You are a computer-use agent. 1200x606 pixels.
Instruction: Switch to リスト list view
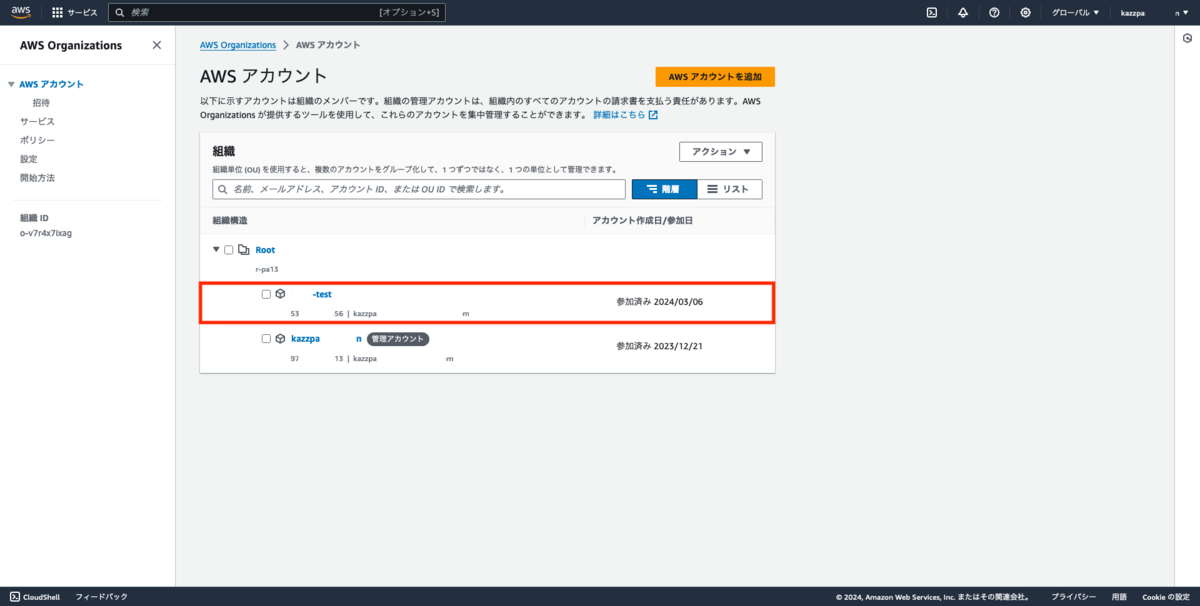729,189
